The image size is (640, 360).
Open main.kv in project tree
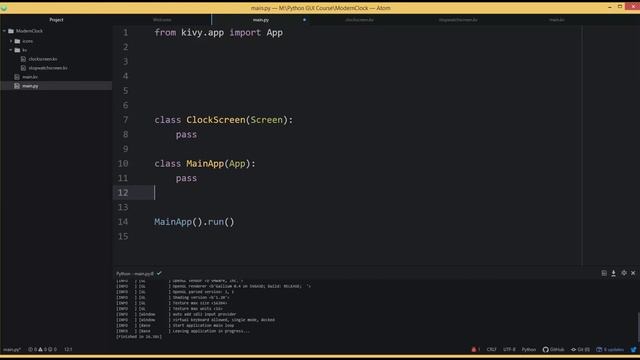coord(30,77)
